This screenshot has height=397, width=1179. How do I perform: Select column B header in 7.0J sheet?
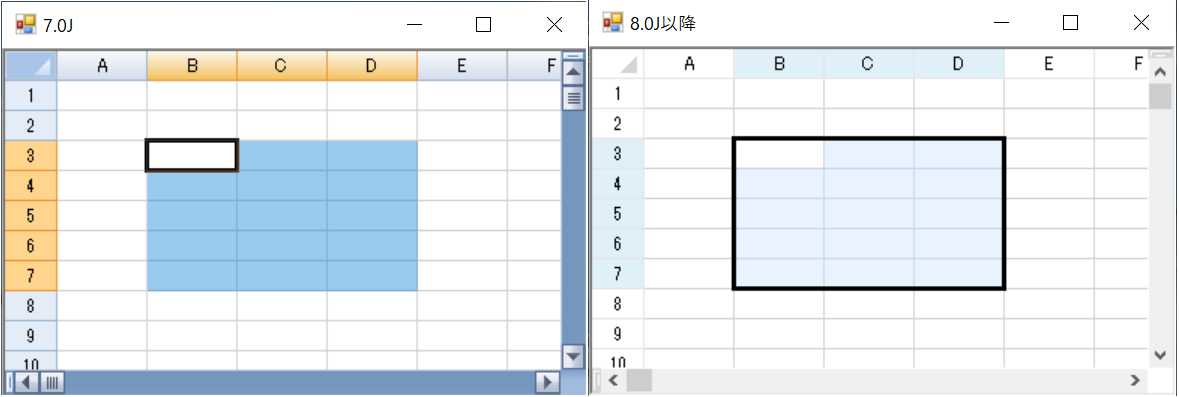pyautogui.click(x=192, y=66)
